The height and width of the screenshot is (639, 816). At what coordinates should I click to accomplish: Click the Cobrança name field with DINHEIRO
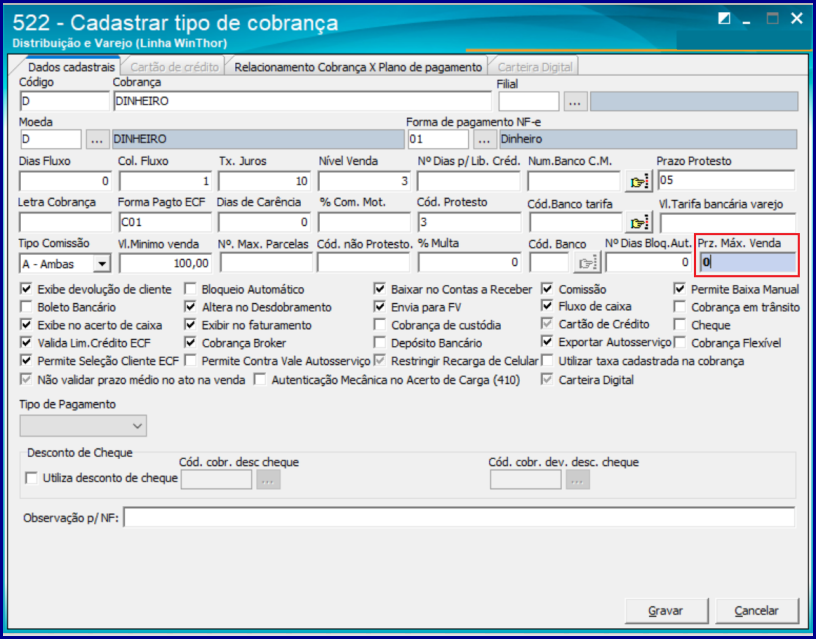click(x=302, y=101)
